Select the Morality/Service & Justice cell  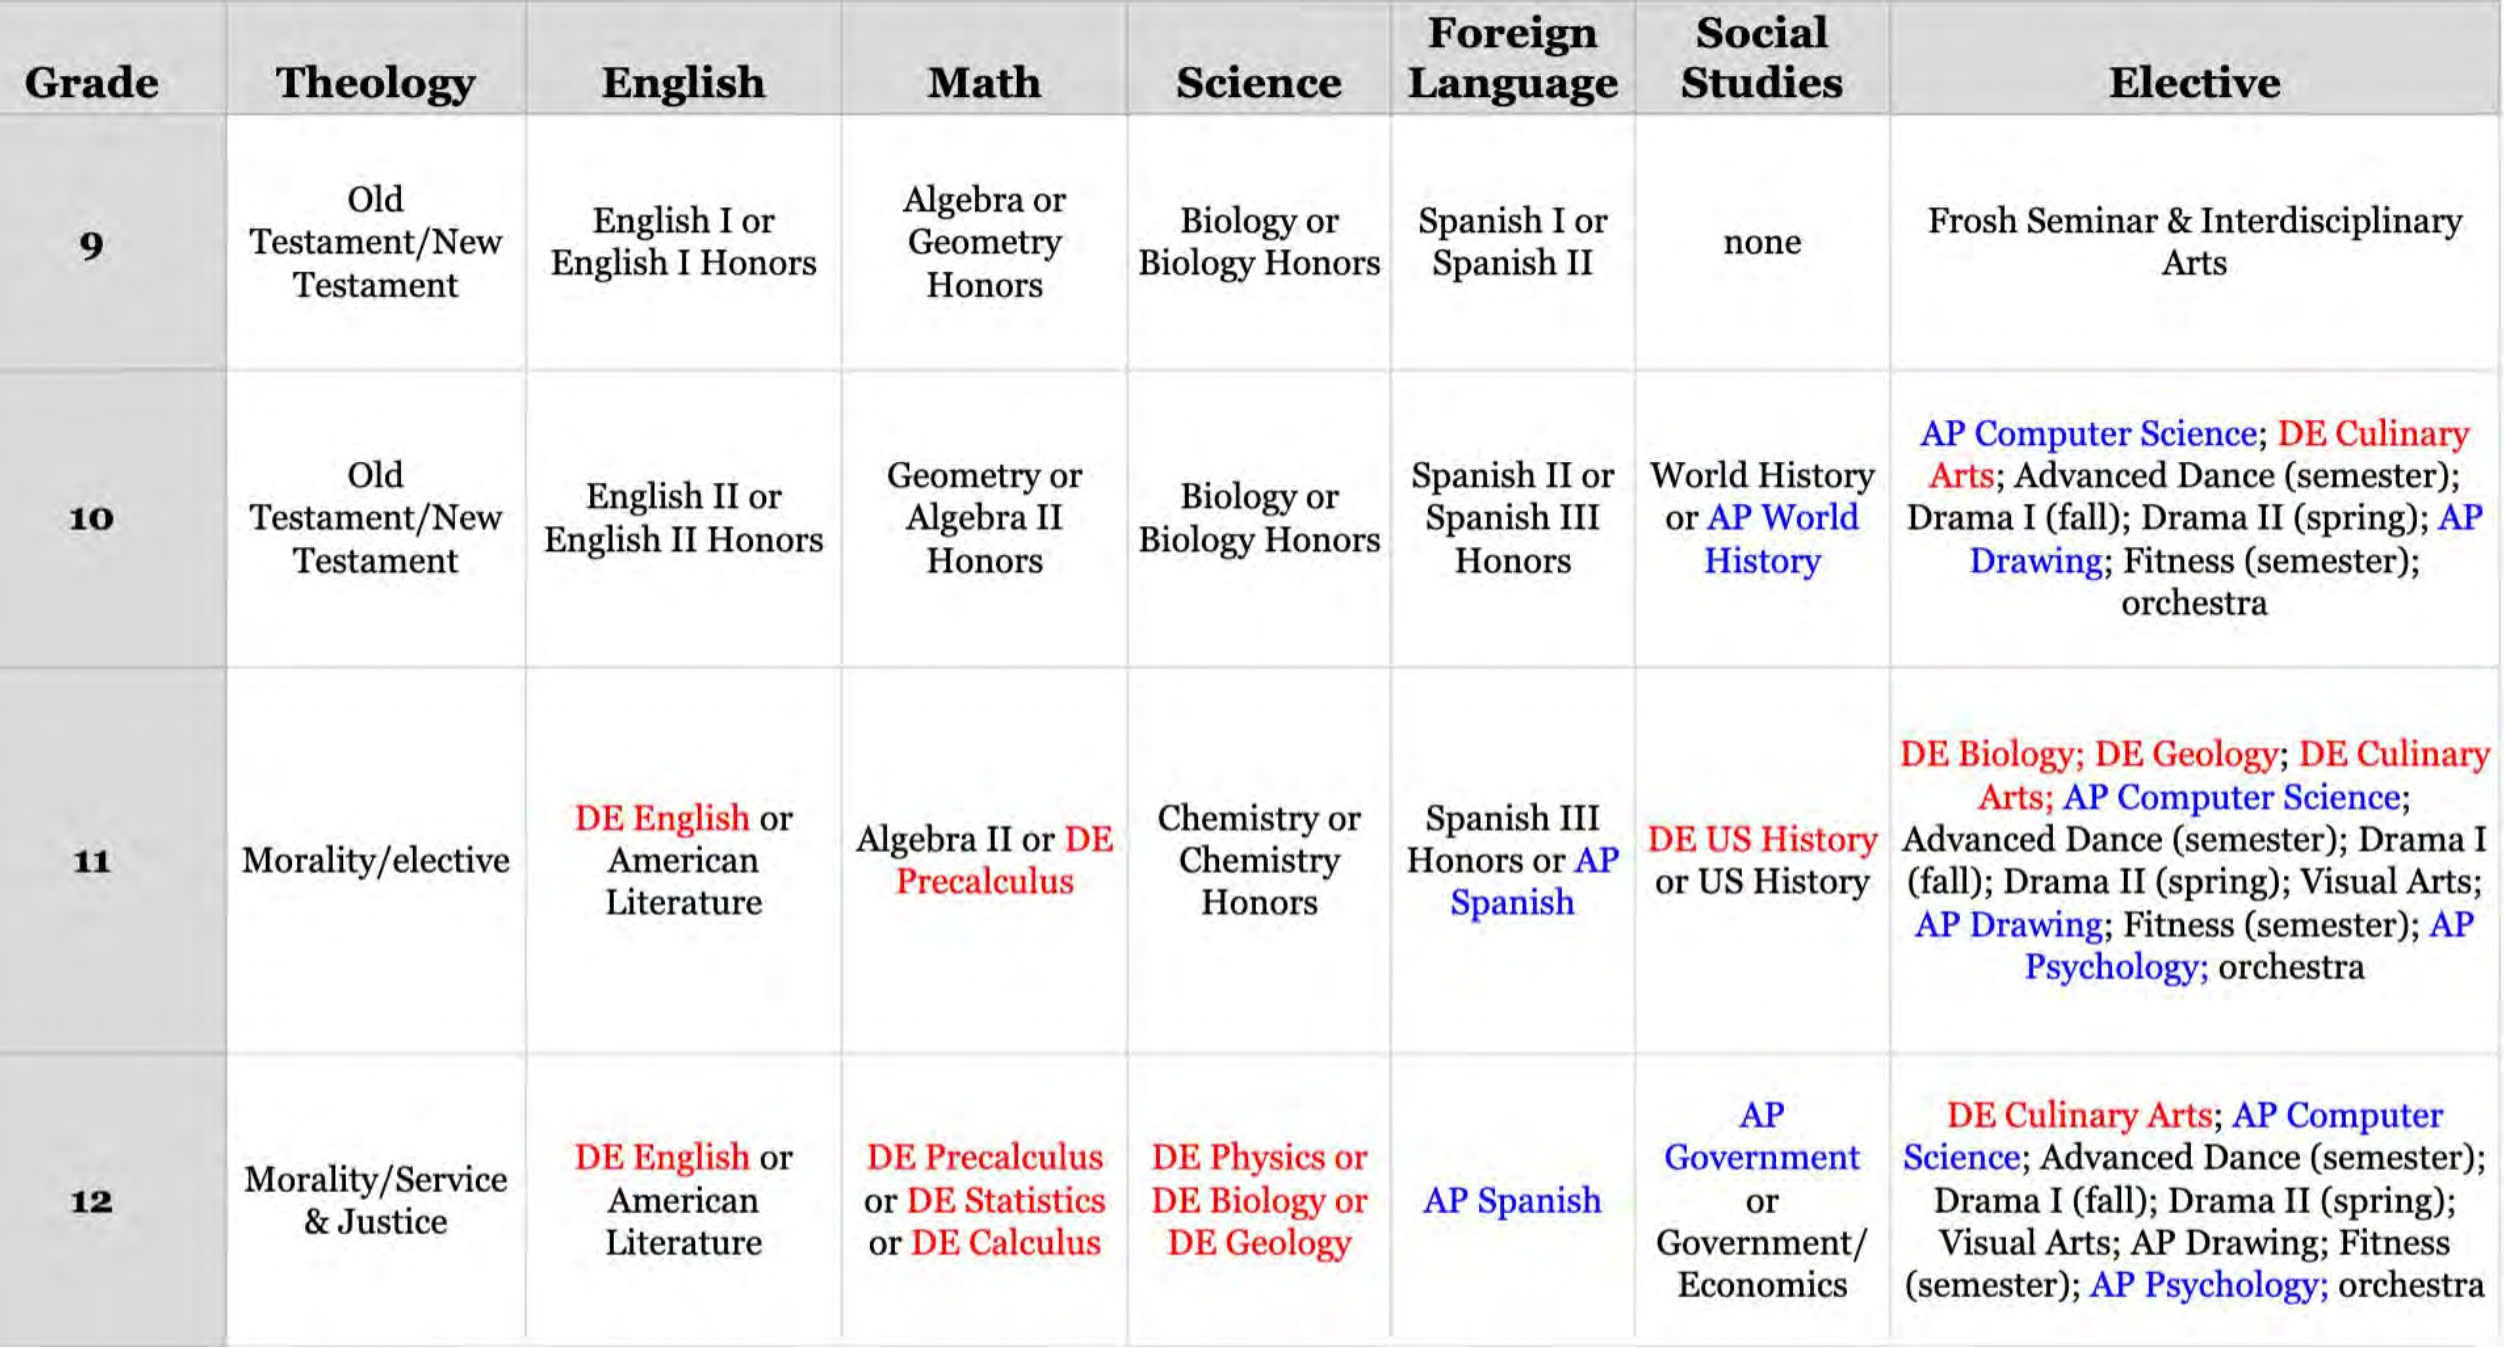point(375,1200)
